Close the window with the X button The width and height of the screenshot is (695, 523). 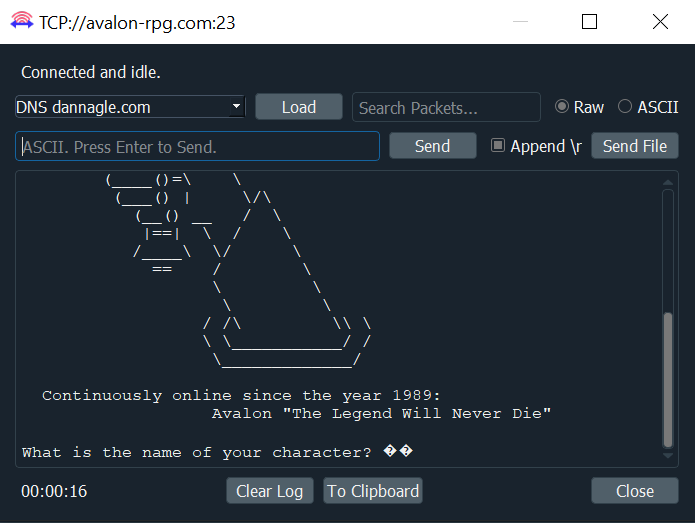660,21
